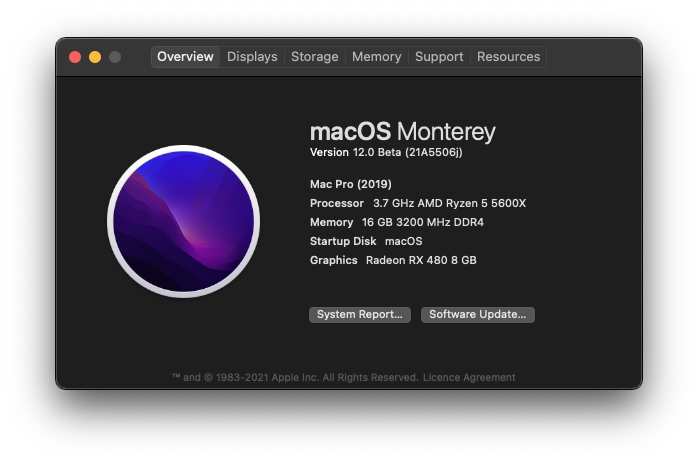Close the About This Mac window
The width and height of the screenshot is (698, 463).
75,57
